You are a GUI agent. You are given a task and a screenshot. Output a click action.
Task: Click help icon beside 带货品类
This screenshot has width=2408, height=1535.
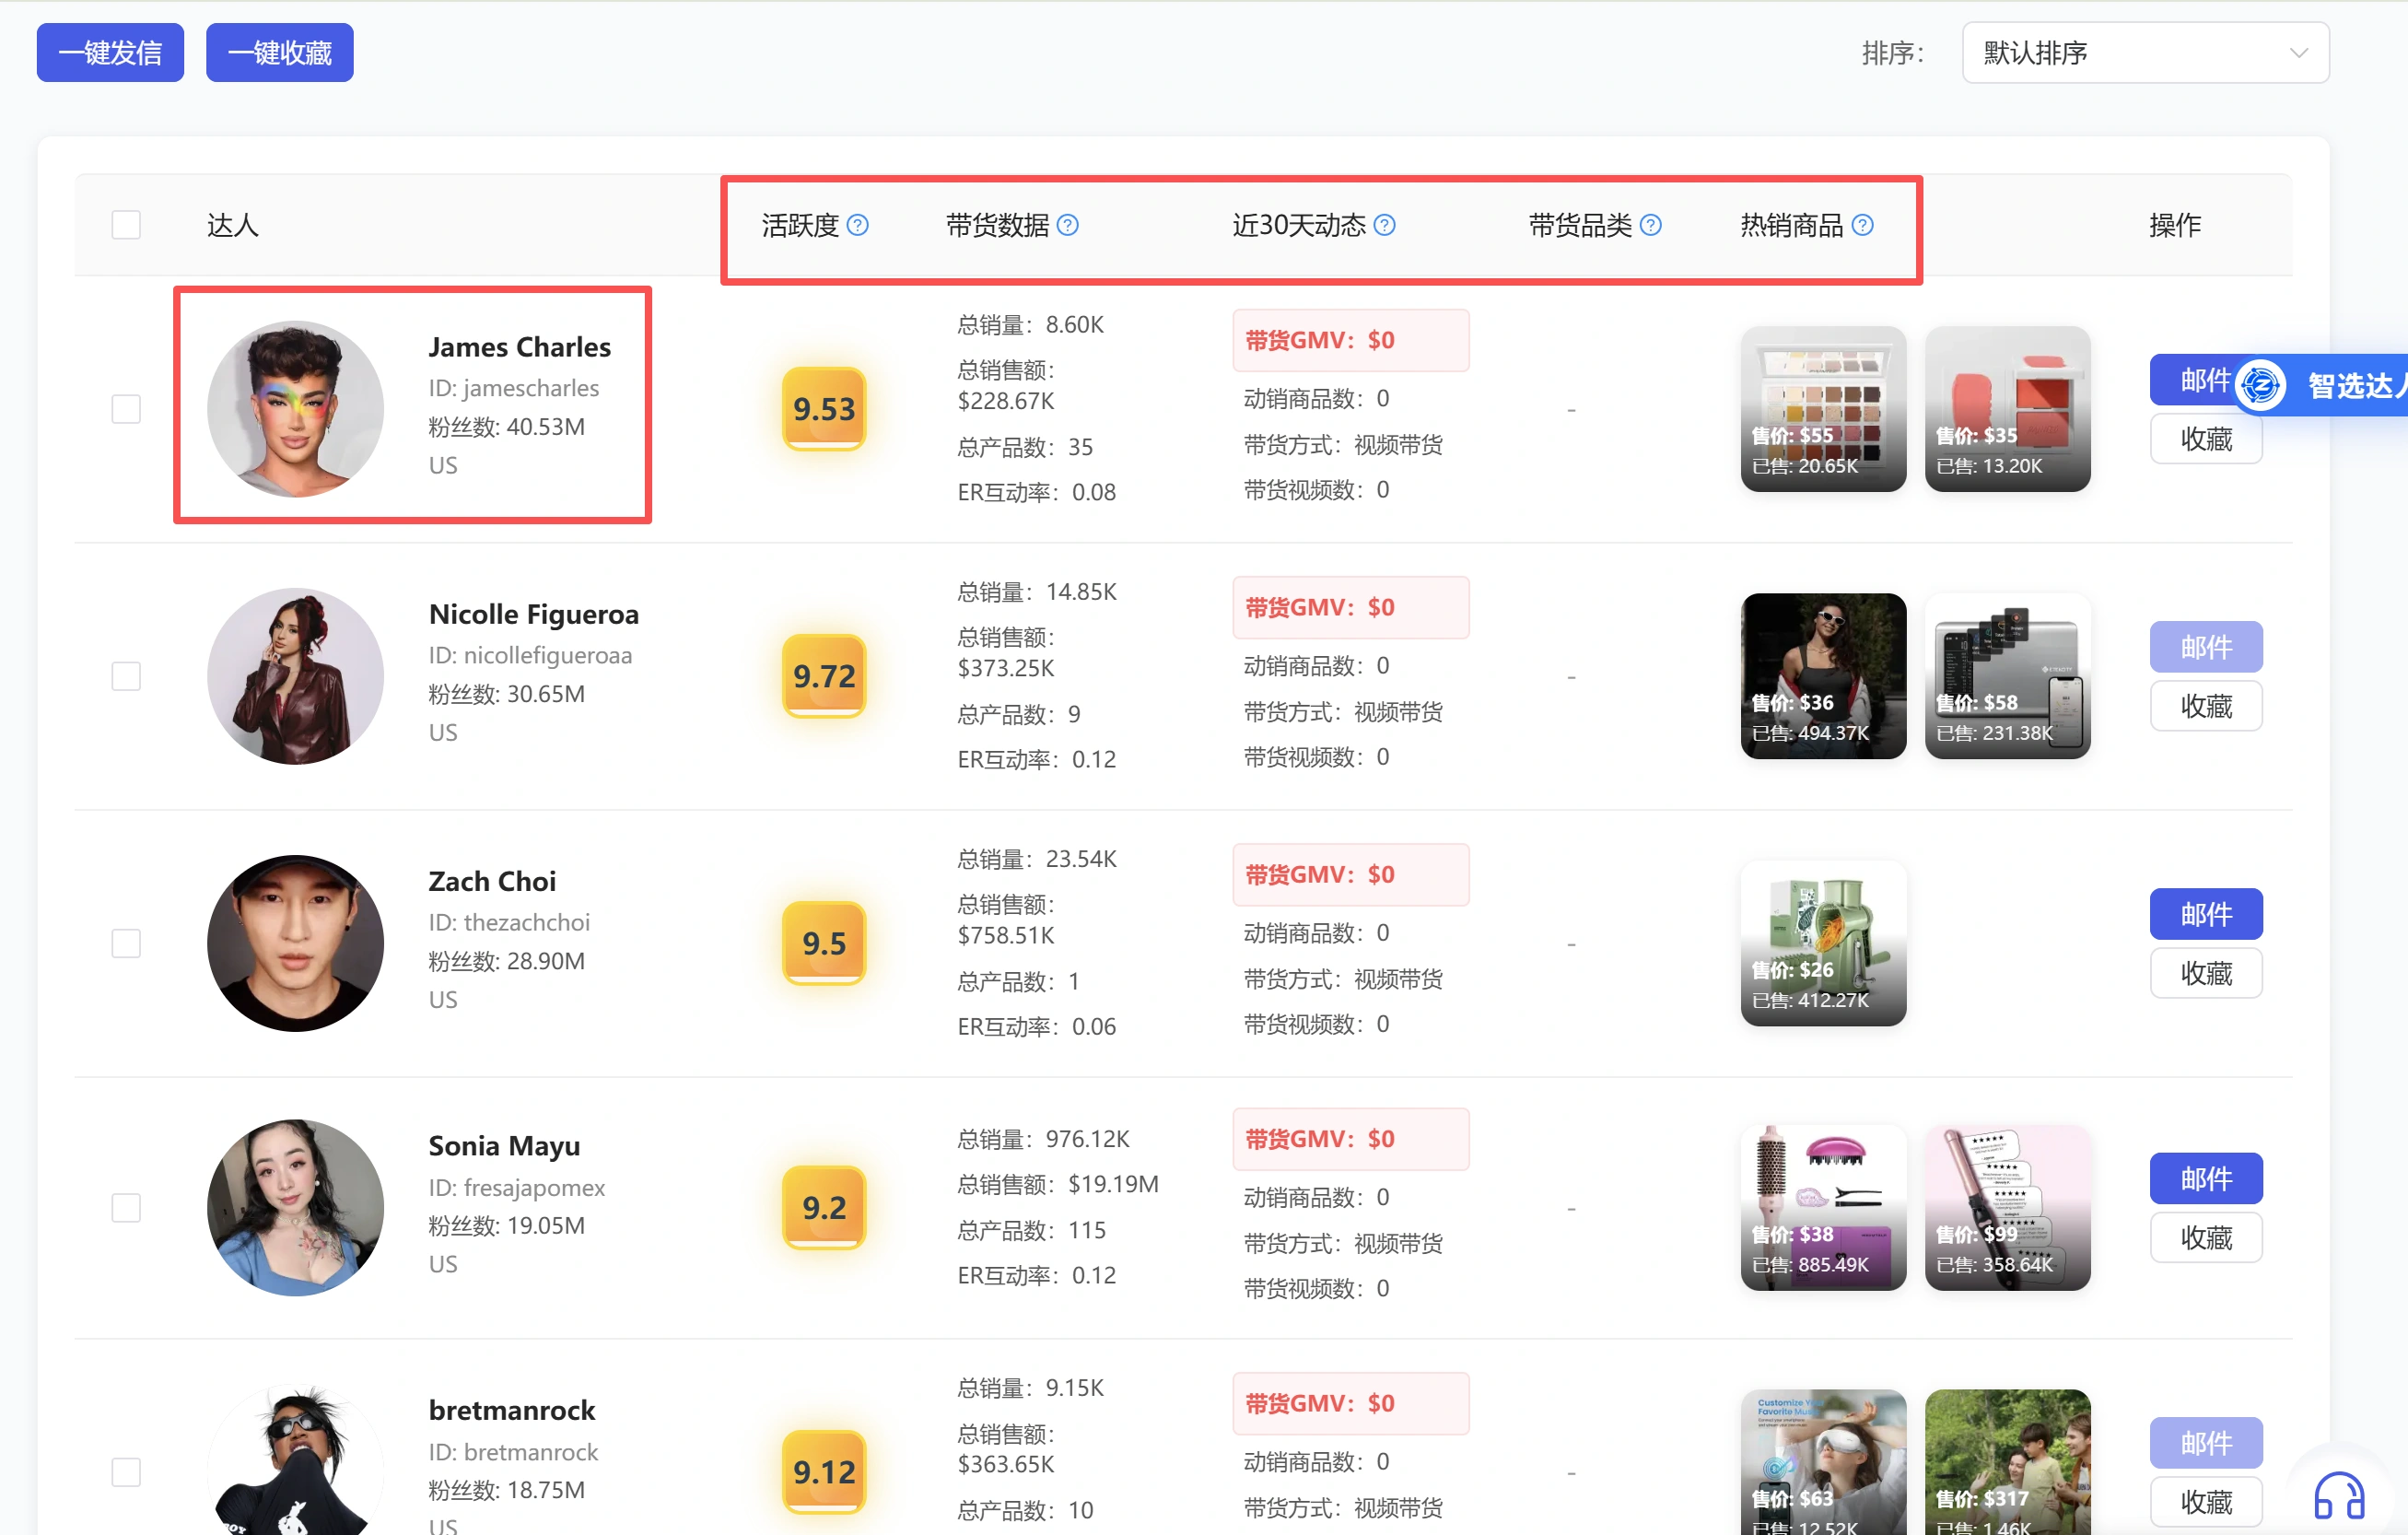pos(1650,225)
